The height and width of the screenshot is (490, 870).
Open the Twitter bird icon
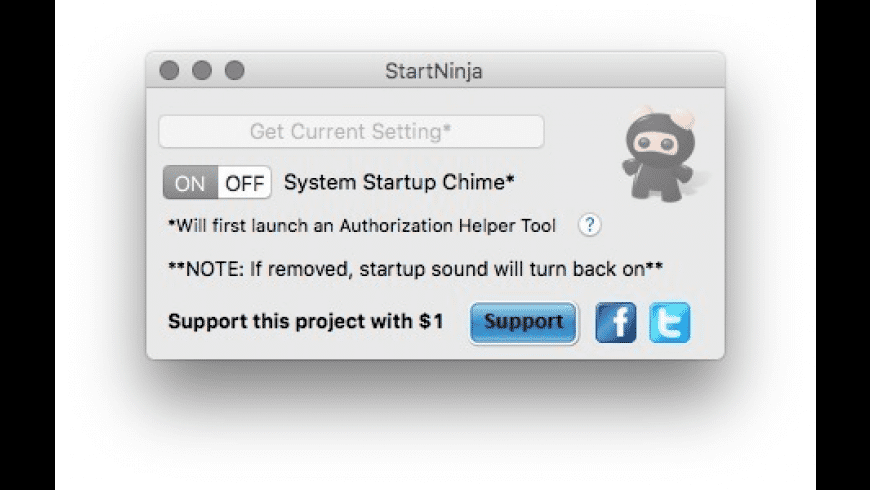[669, 323]
